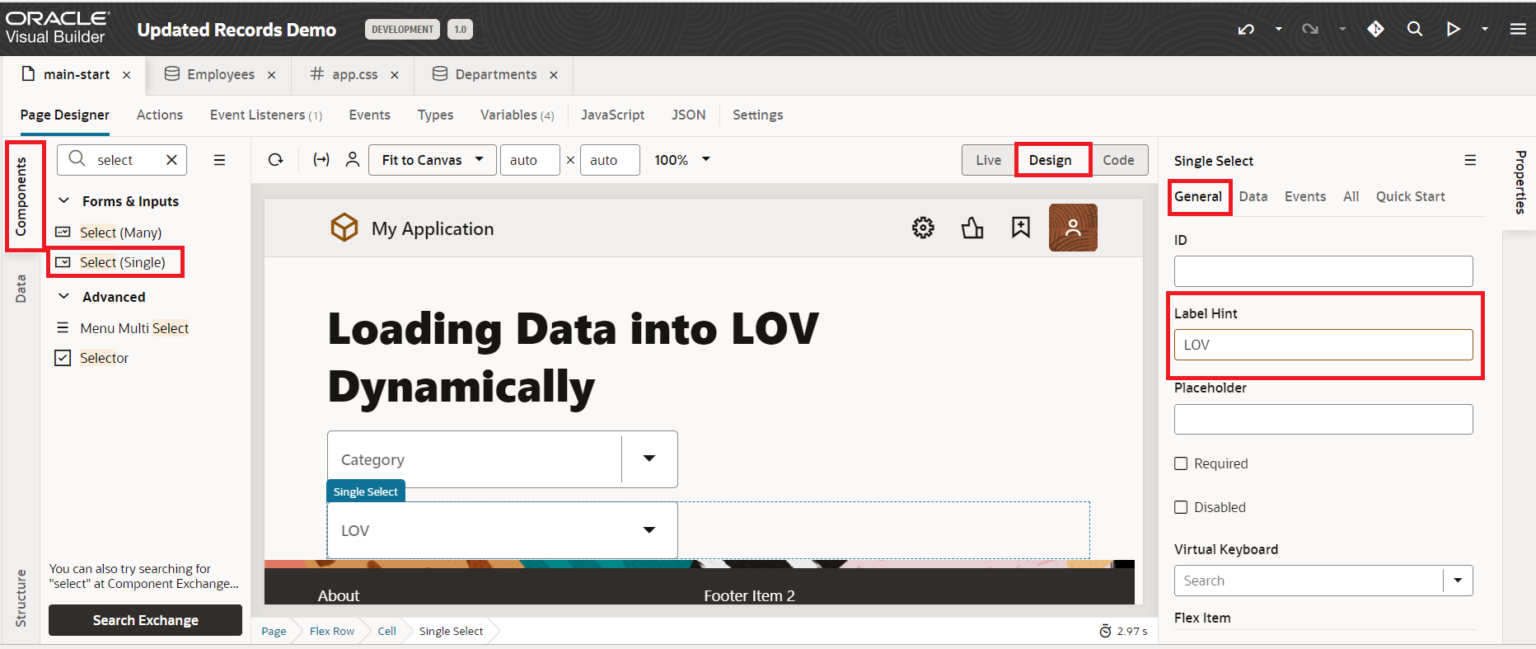Type in the Label Hint field
The image size is (1536, 649).
pyautogui.click(x=1323, y=344)
